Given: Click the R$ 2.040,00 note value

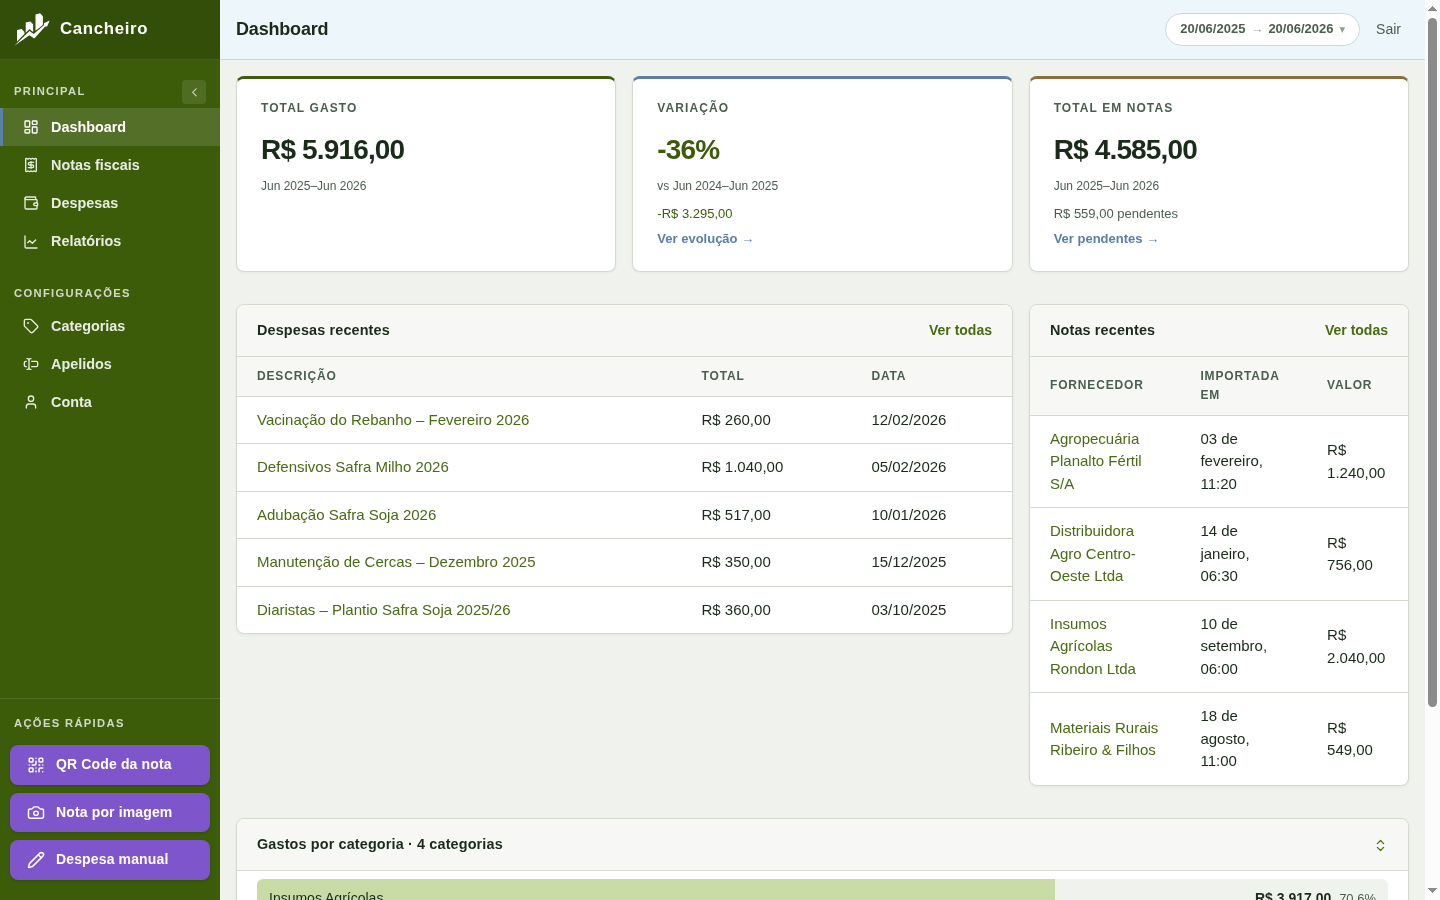Looking at the screenshot, I should 1356,647.
